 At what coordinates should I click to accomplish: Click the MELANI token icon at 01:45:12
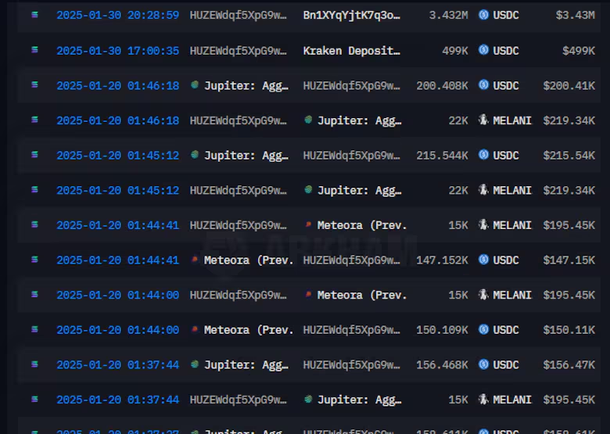point(484,190)
